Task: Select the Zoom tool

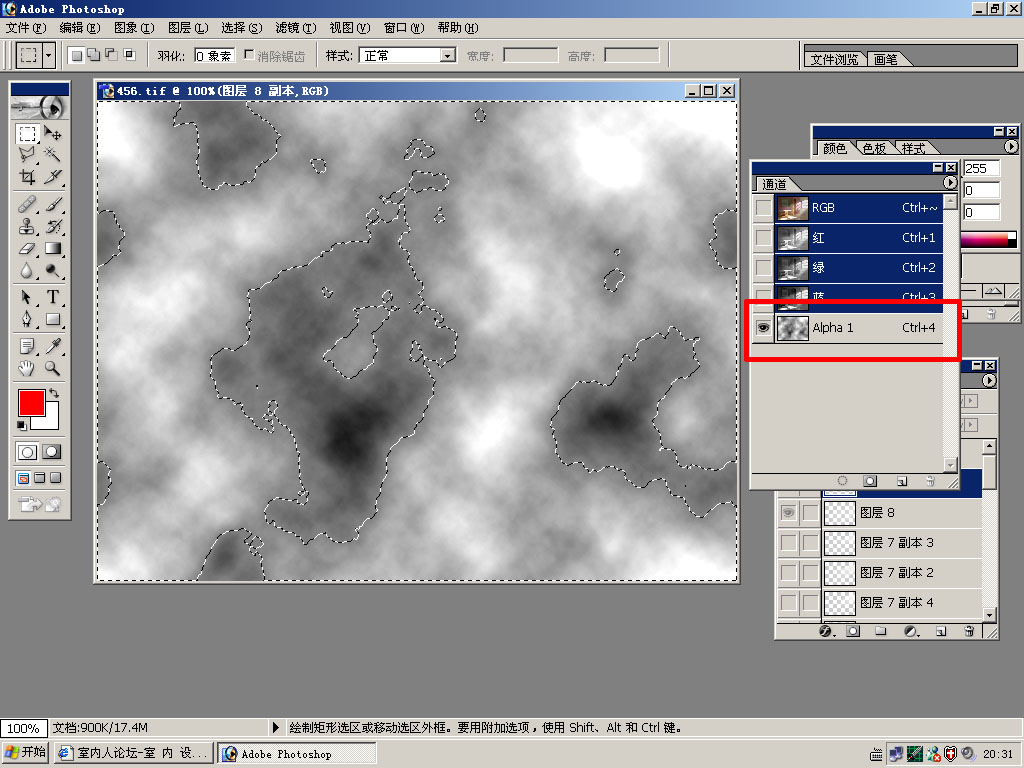Action: click(x=53, y=368)
